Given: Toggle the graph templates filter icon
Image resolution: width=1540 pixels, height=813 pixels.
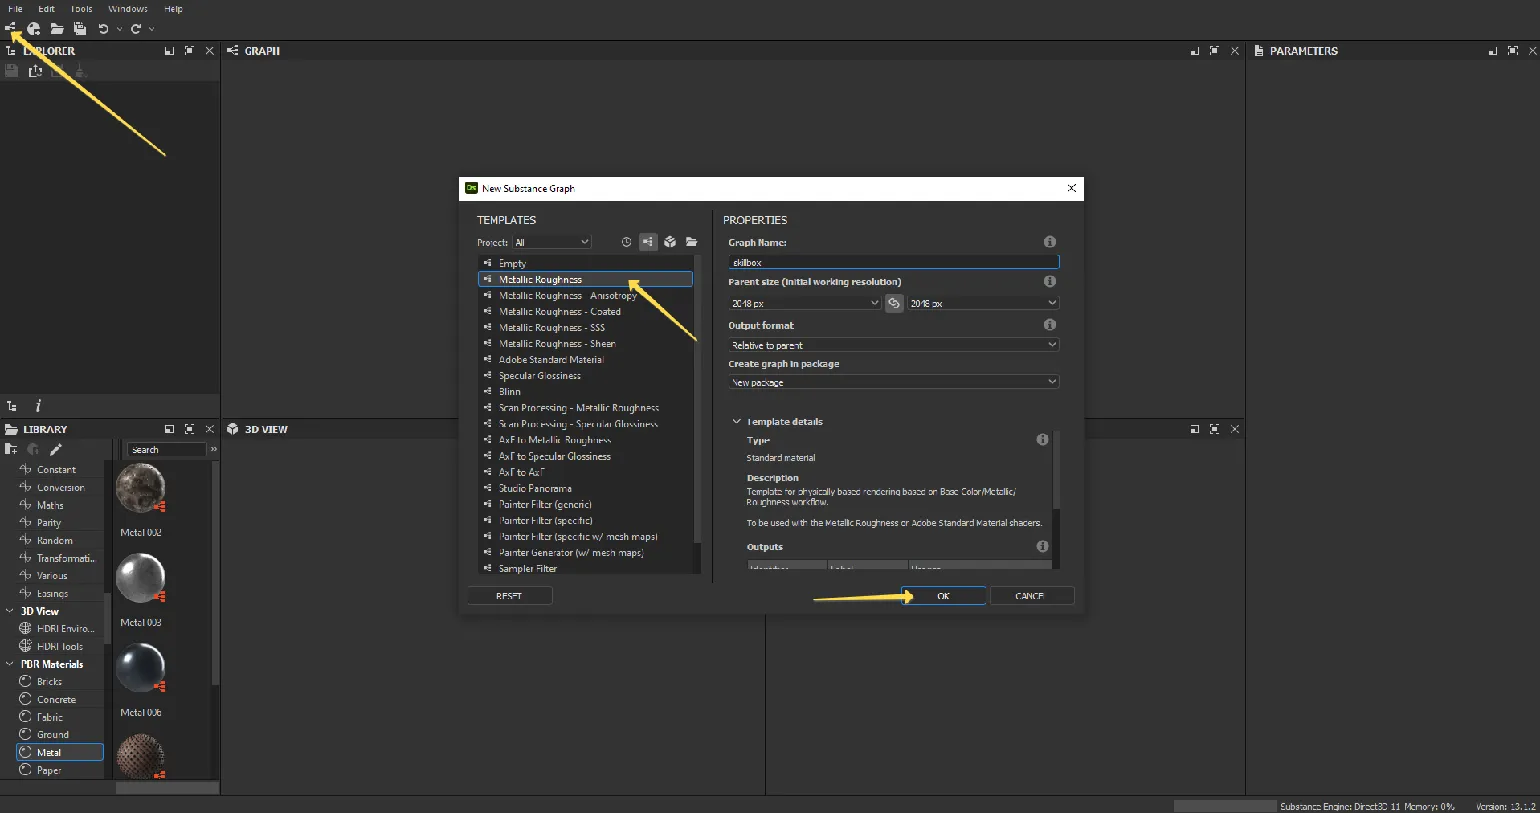Looking at the screenshot, I should [648, 242].
